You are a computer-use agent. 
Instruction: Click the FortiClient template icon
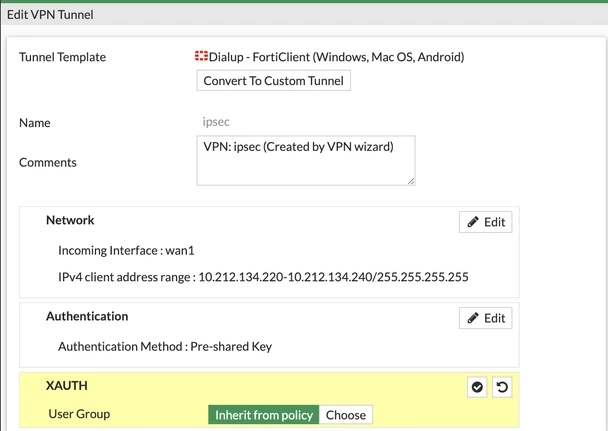click(201, 56)
